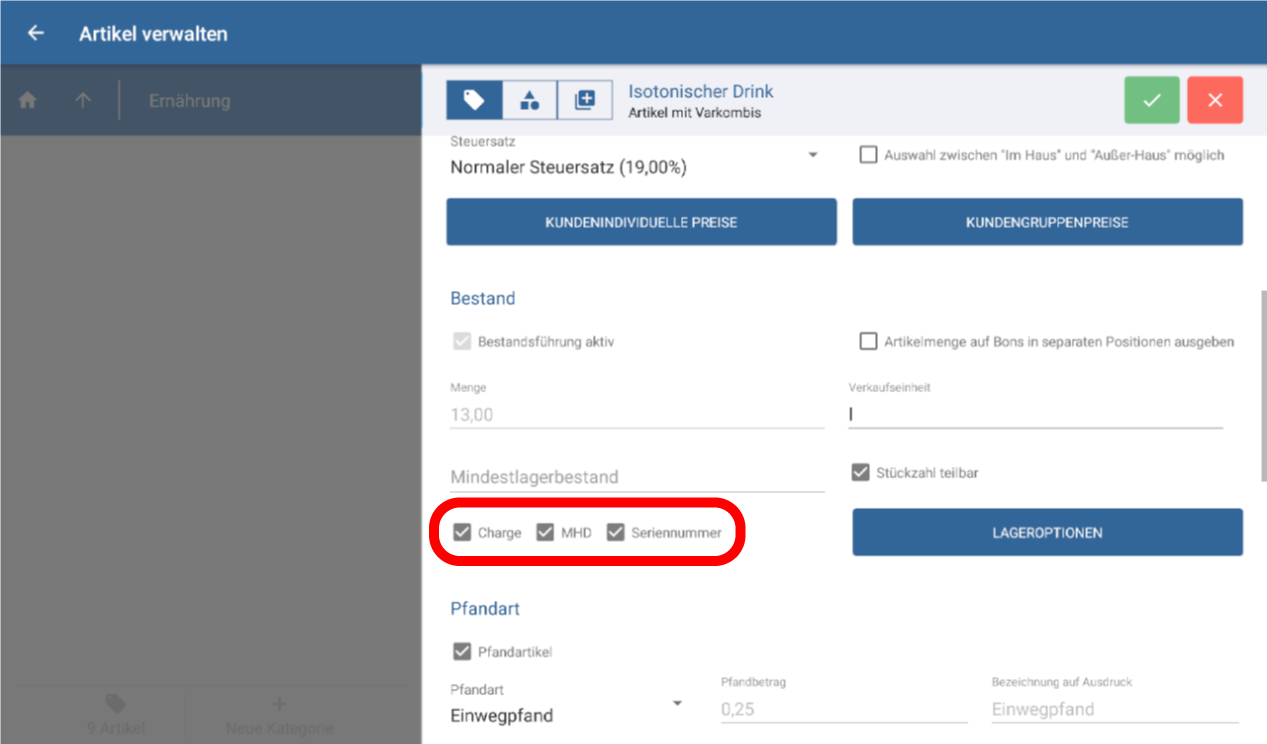1267x744 pixels.
Task: Click the vertical scrollbar of article form
Action: 1262,385
